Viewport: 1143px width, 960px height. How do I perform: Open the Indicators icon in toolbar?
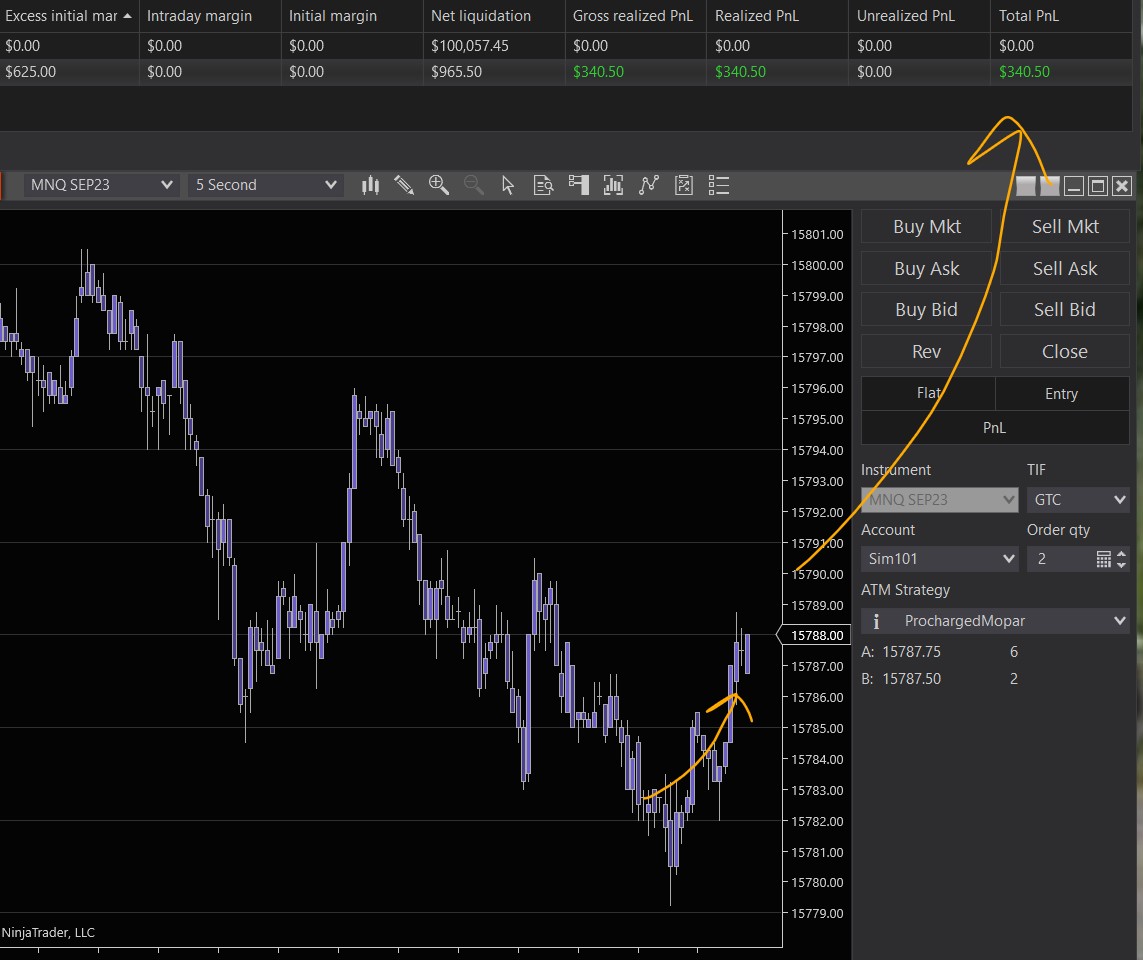(x=649, y=185)
